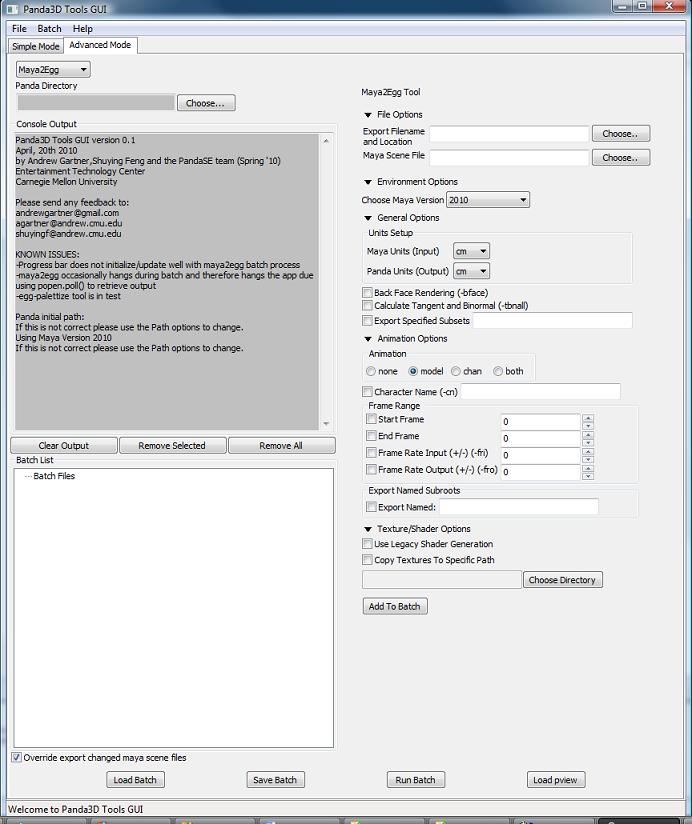
Task: Toggle Use Legacy Shader Generation
Action: tap(367, 544)
